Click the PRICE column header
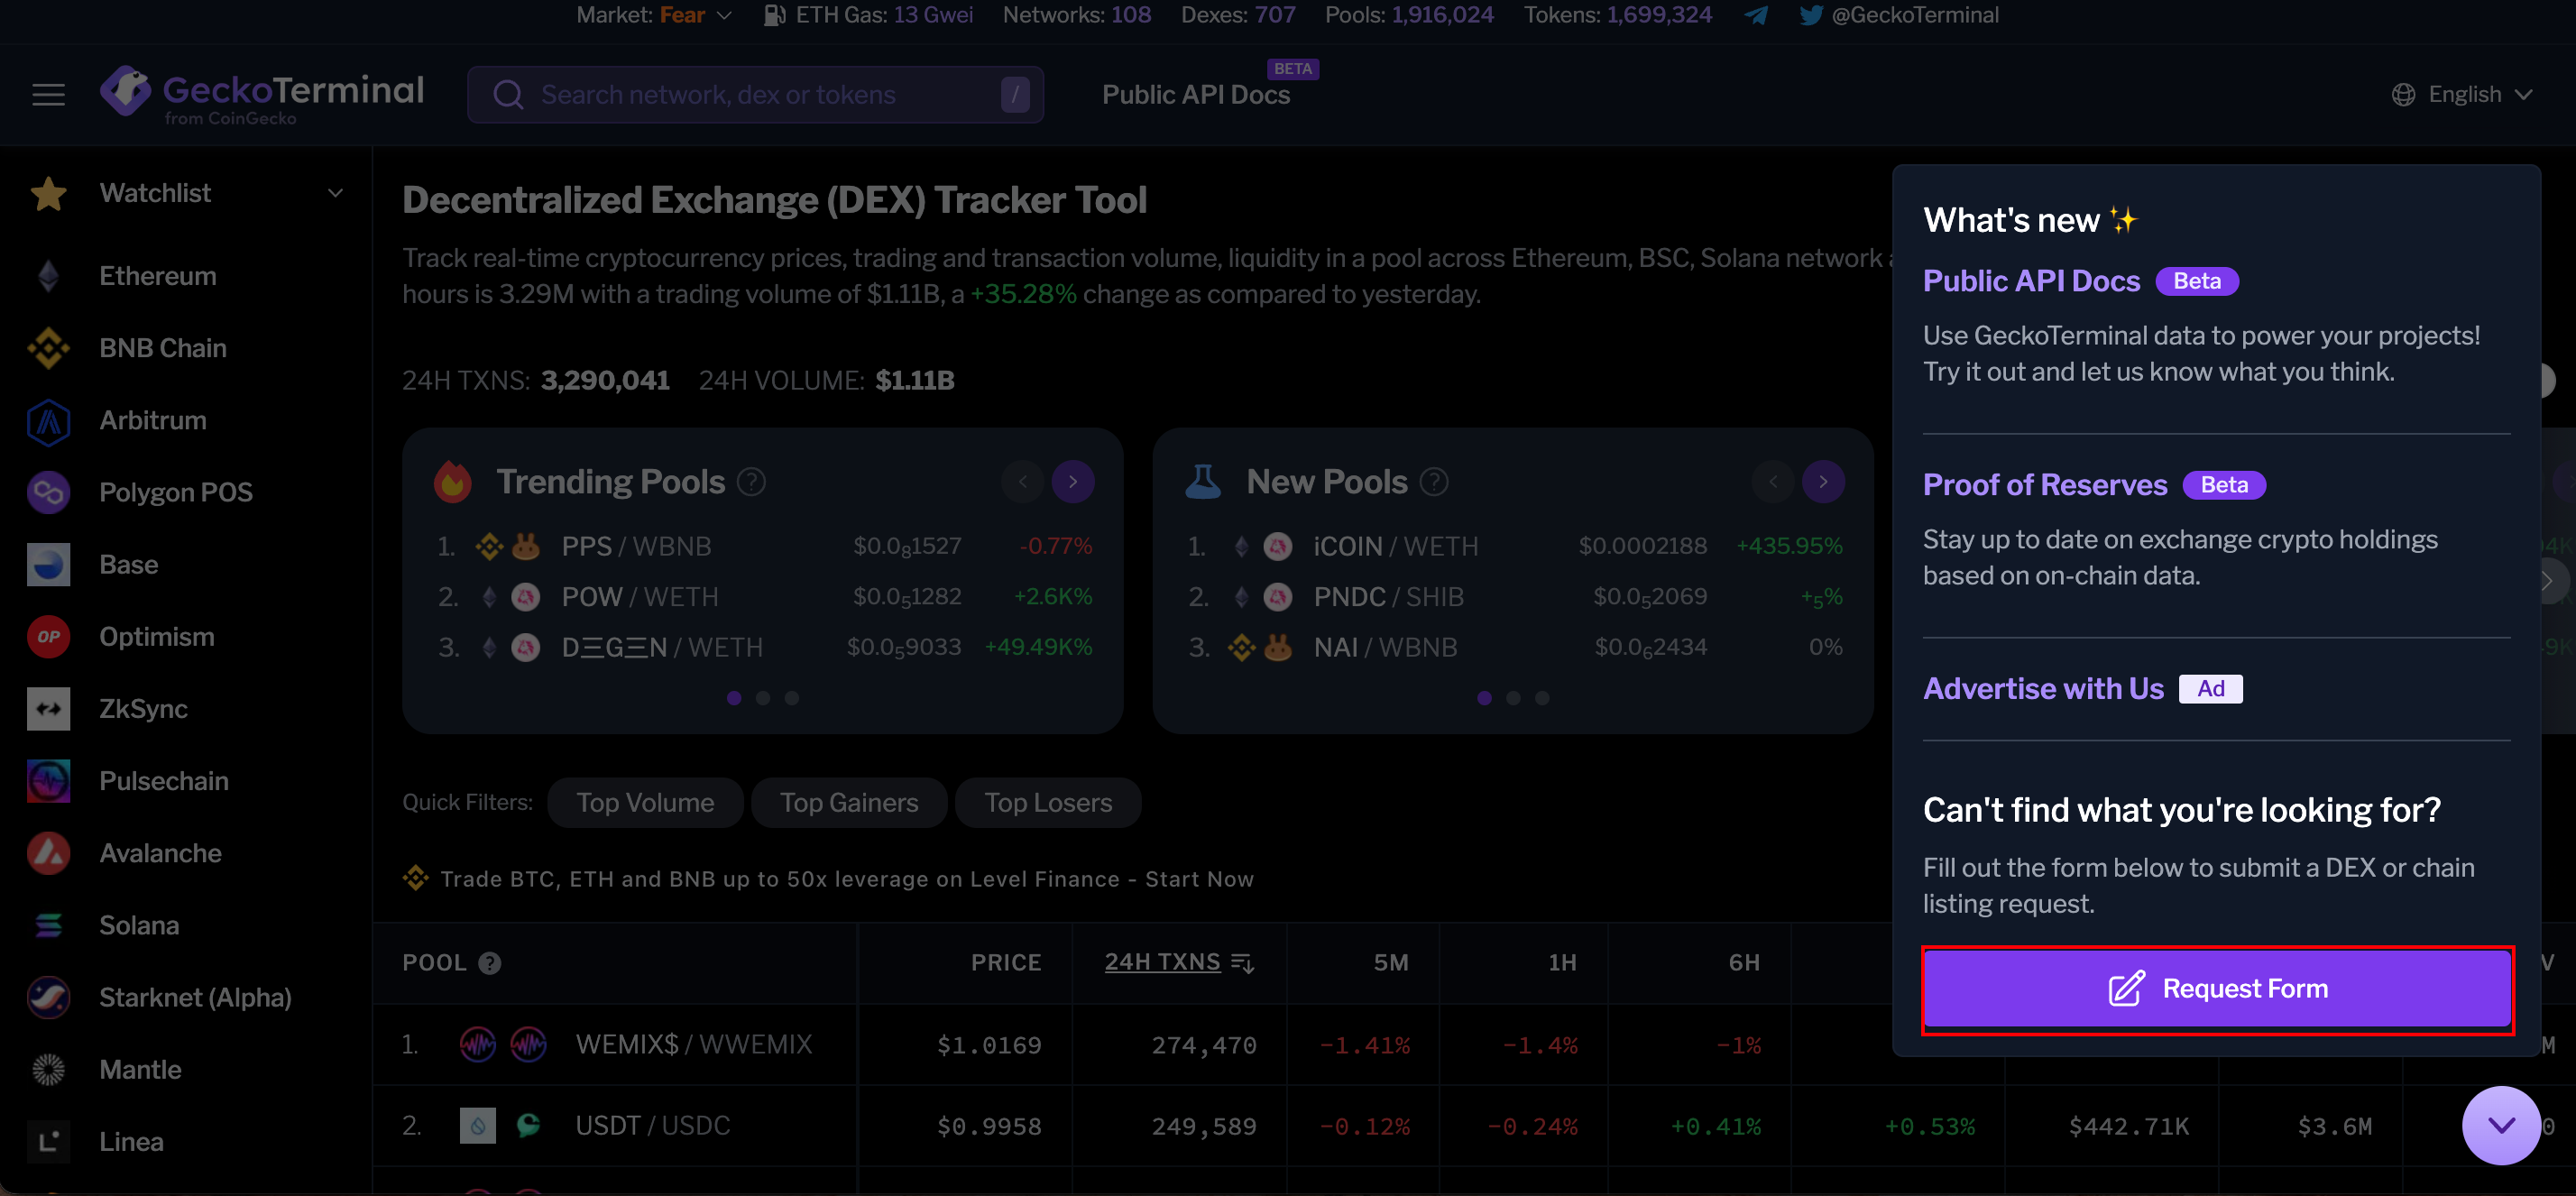Image resolution: width=2576 pixels, height=1196 pixels. [1006, 962]
